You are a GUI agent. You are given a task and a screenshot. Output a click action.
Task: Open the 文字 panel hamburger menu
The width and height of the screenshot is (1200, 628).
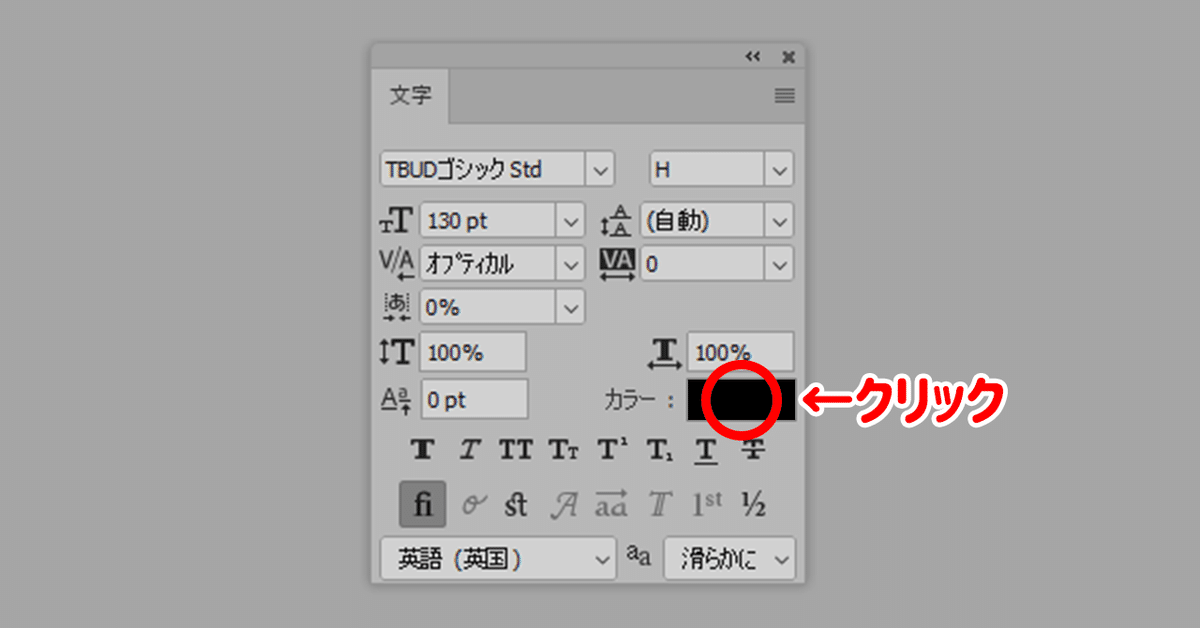[785, 96]
